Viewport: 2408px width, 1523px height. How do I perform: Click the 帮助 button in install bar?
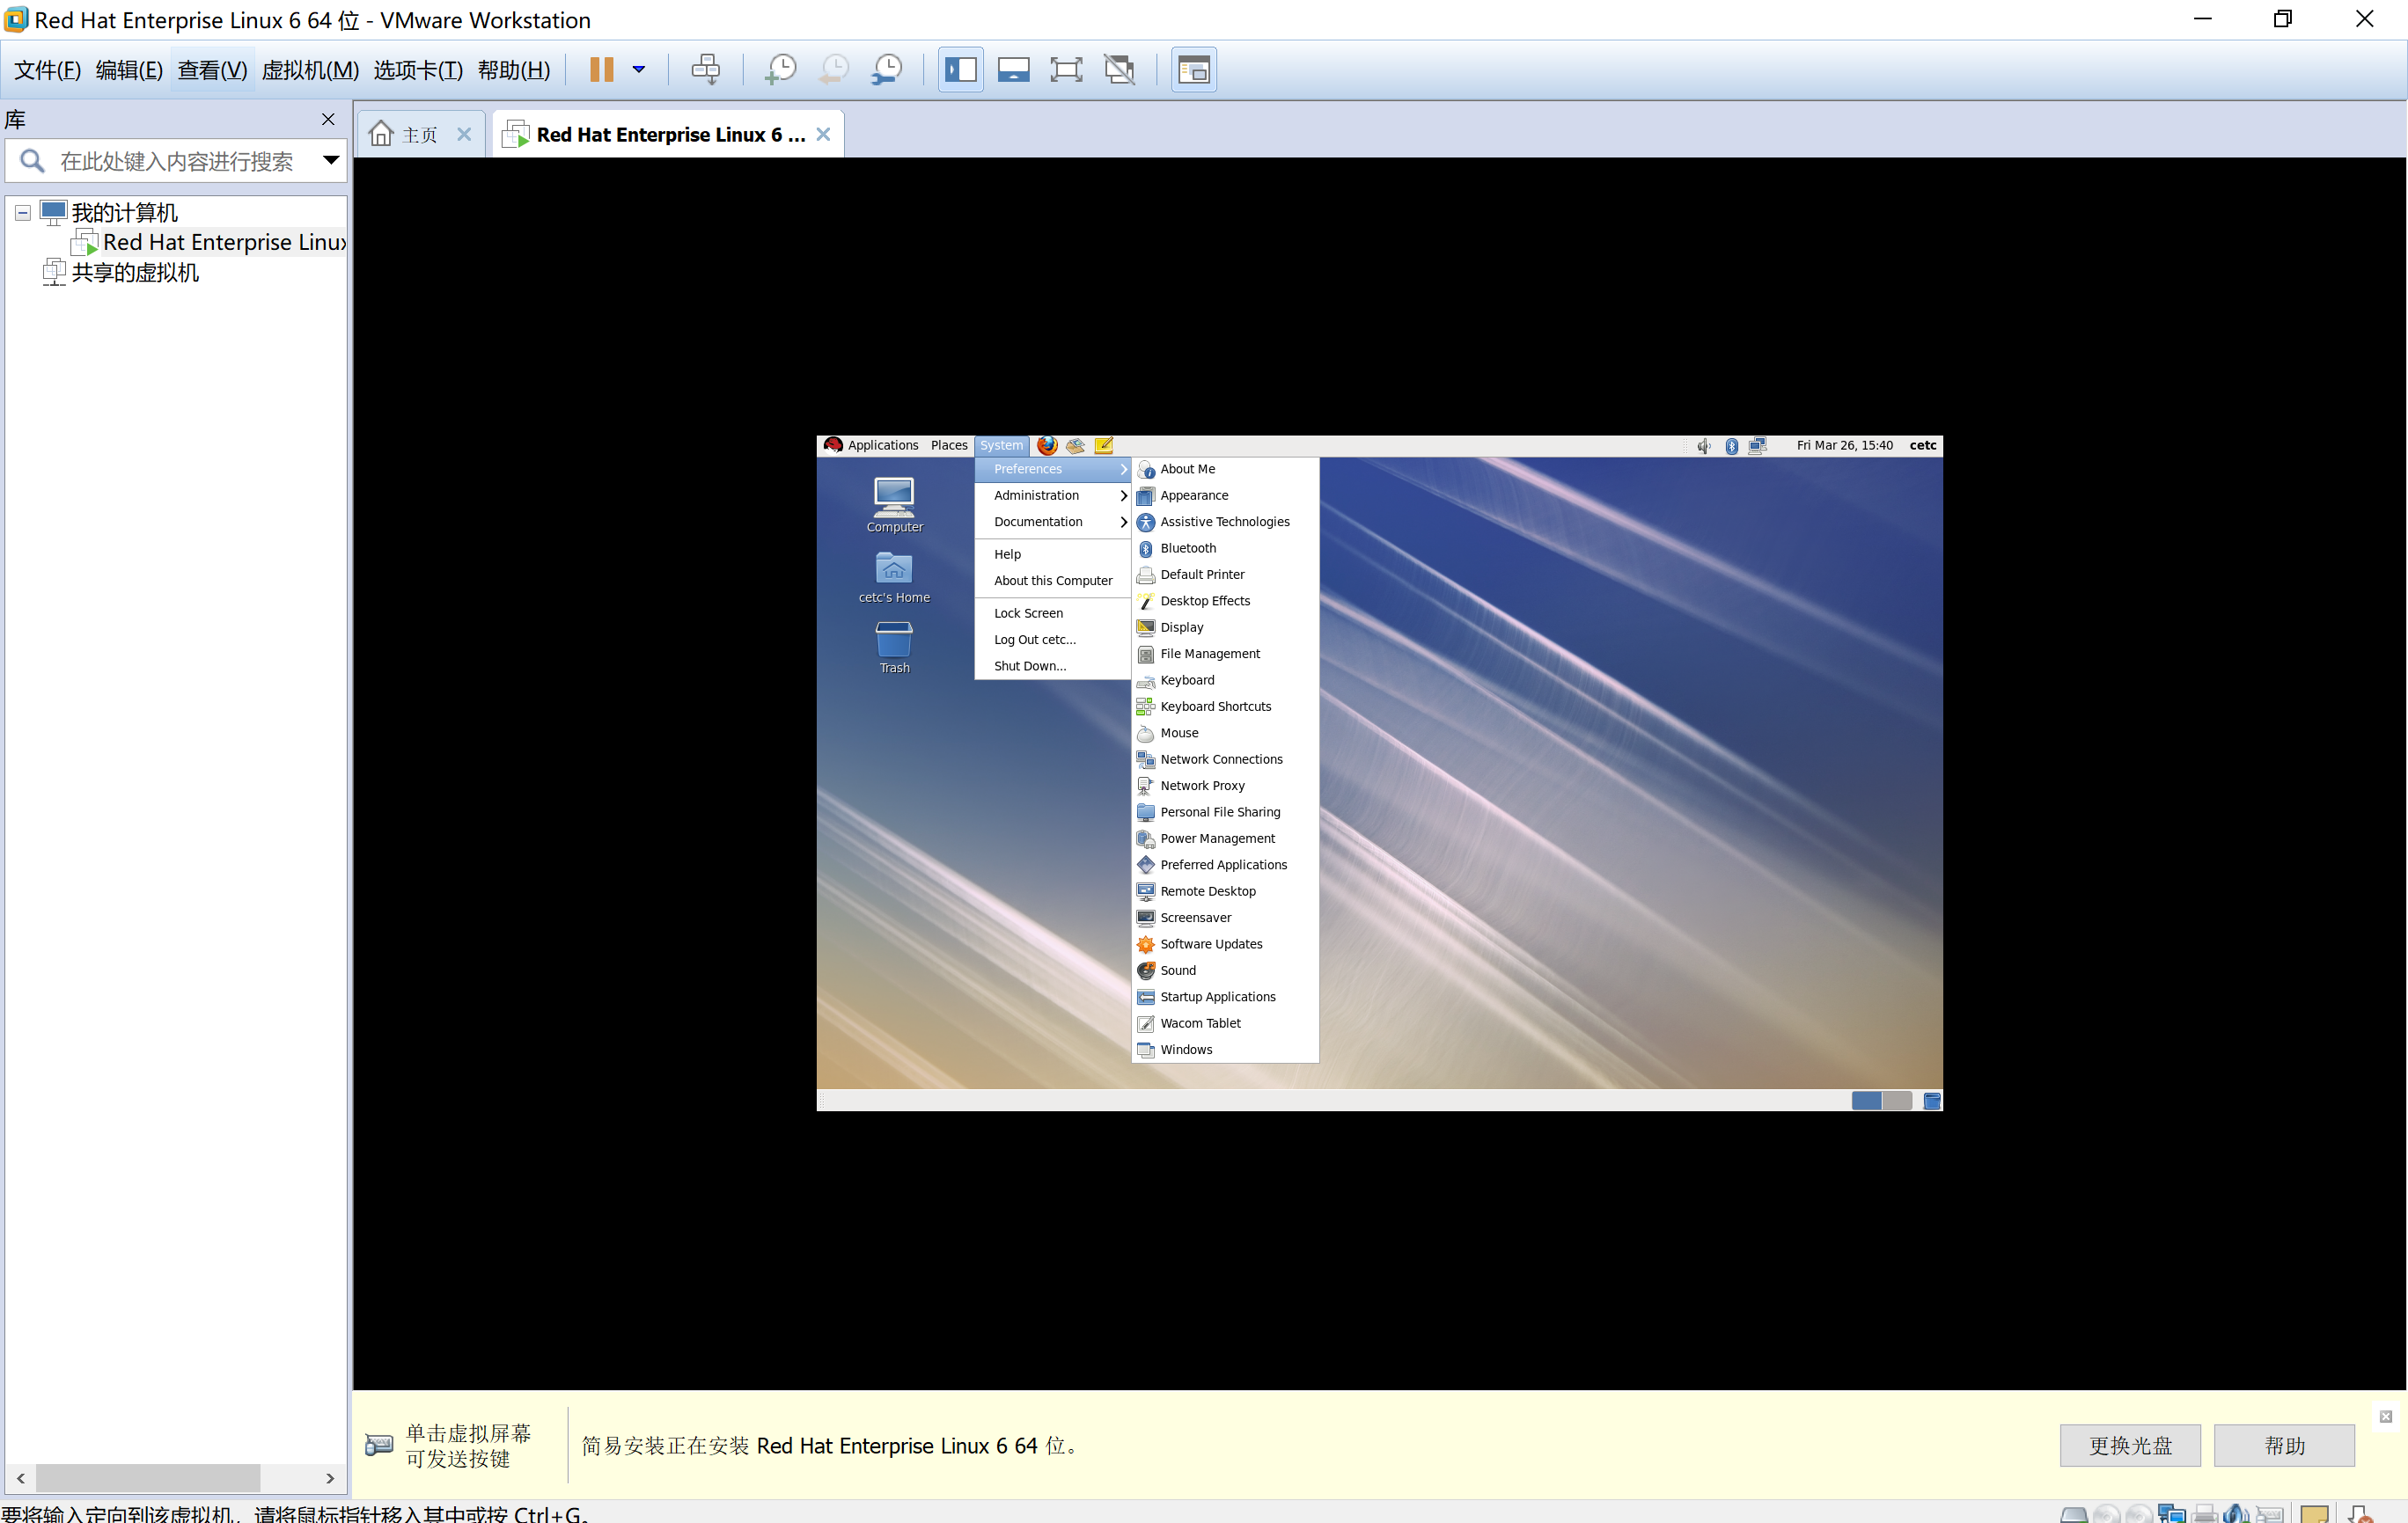2284,1445
